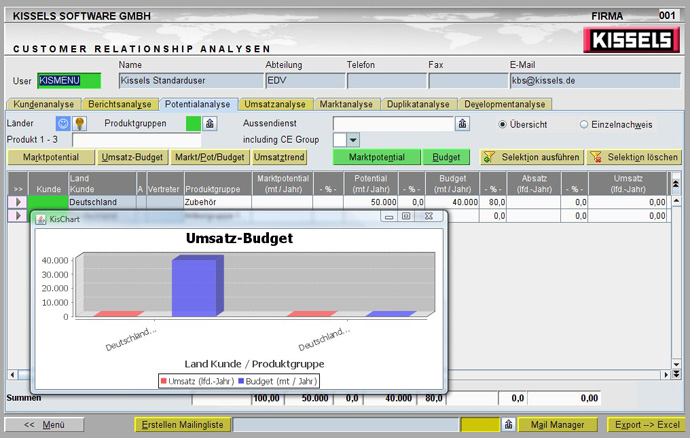690x438 pixels.
Task: Select the Potentialanalyse tab
Action: click(198, 104)
